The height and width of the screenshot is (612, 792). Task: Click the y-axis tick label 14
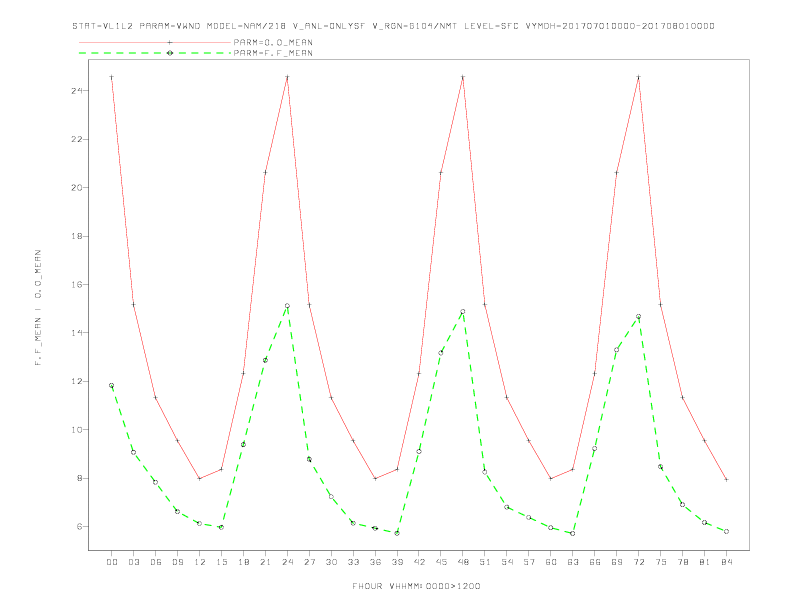(77, 333)
